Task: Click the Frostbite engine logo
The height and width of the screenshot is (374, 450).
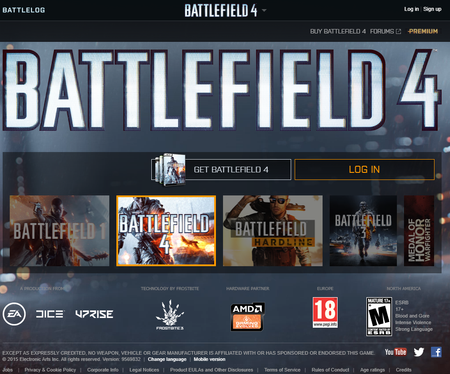Action: click(x=170, y=315)
